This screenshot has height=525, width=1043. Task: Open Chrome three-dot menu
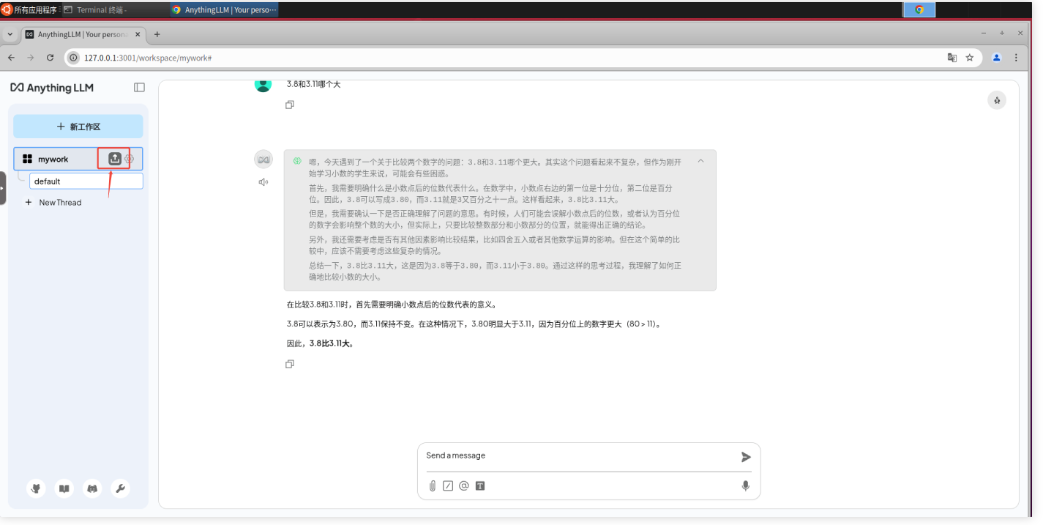click(x=1016, y=58)
